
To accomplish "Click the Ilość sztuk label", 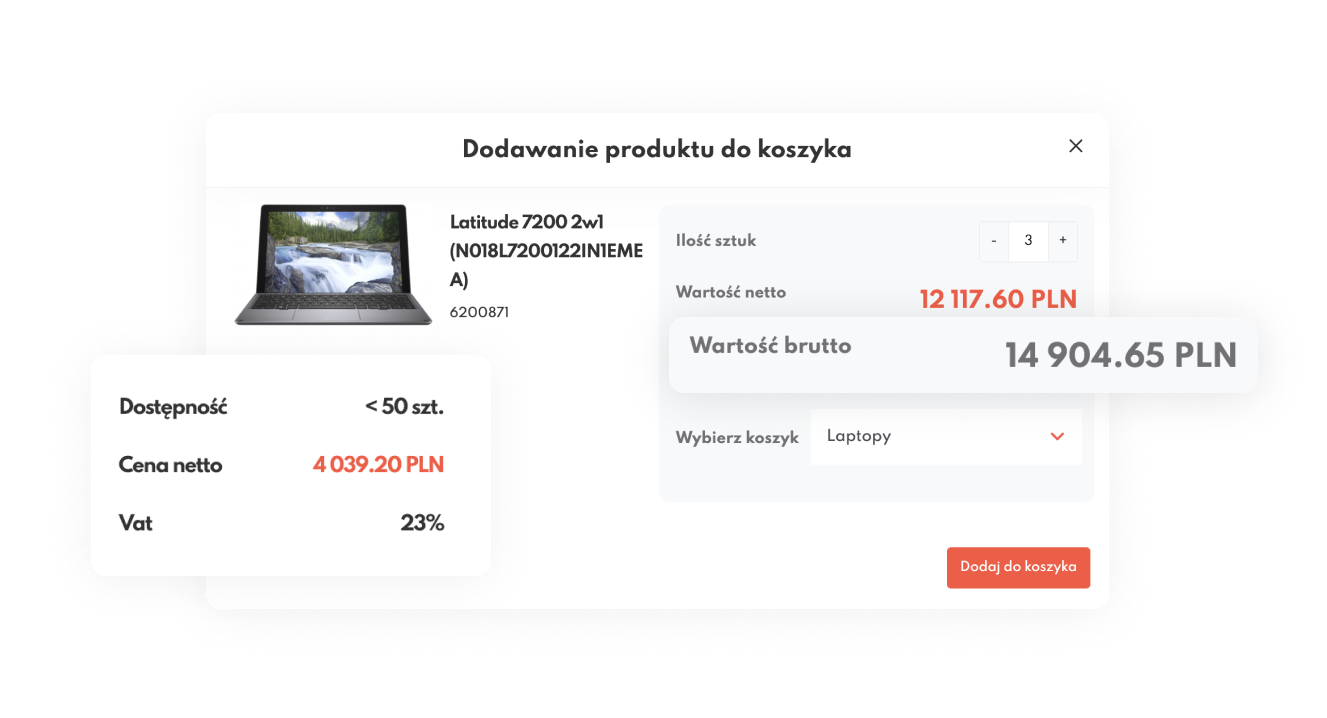I will tap(716, 241).
